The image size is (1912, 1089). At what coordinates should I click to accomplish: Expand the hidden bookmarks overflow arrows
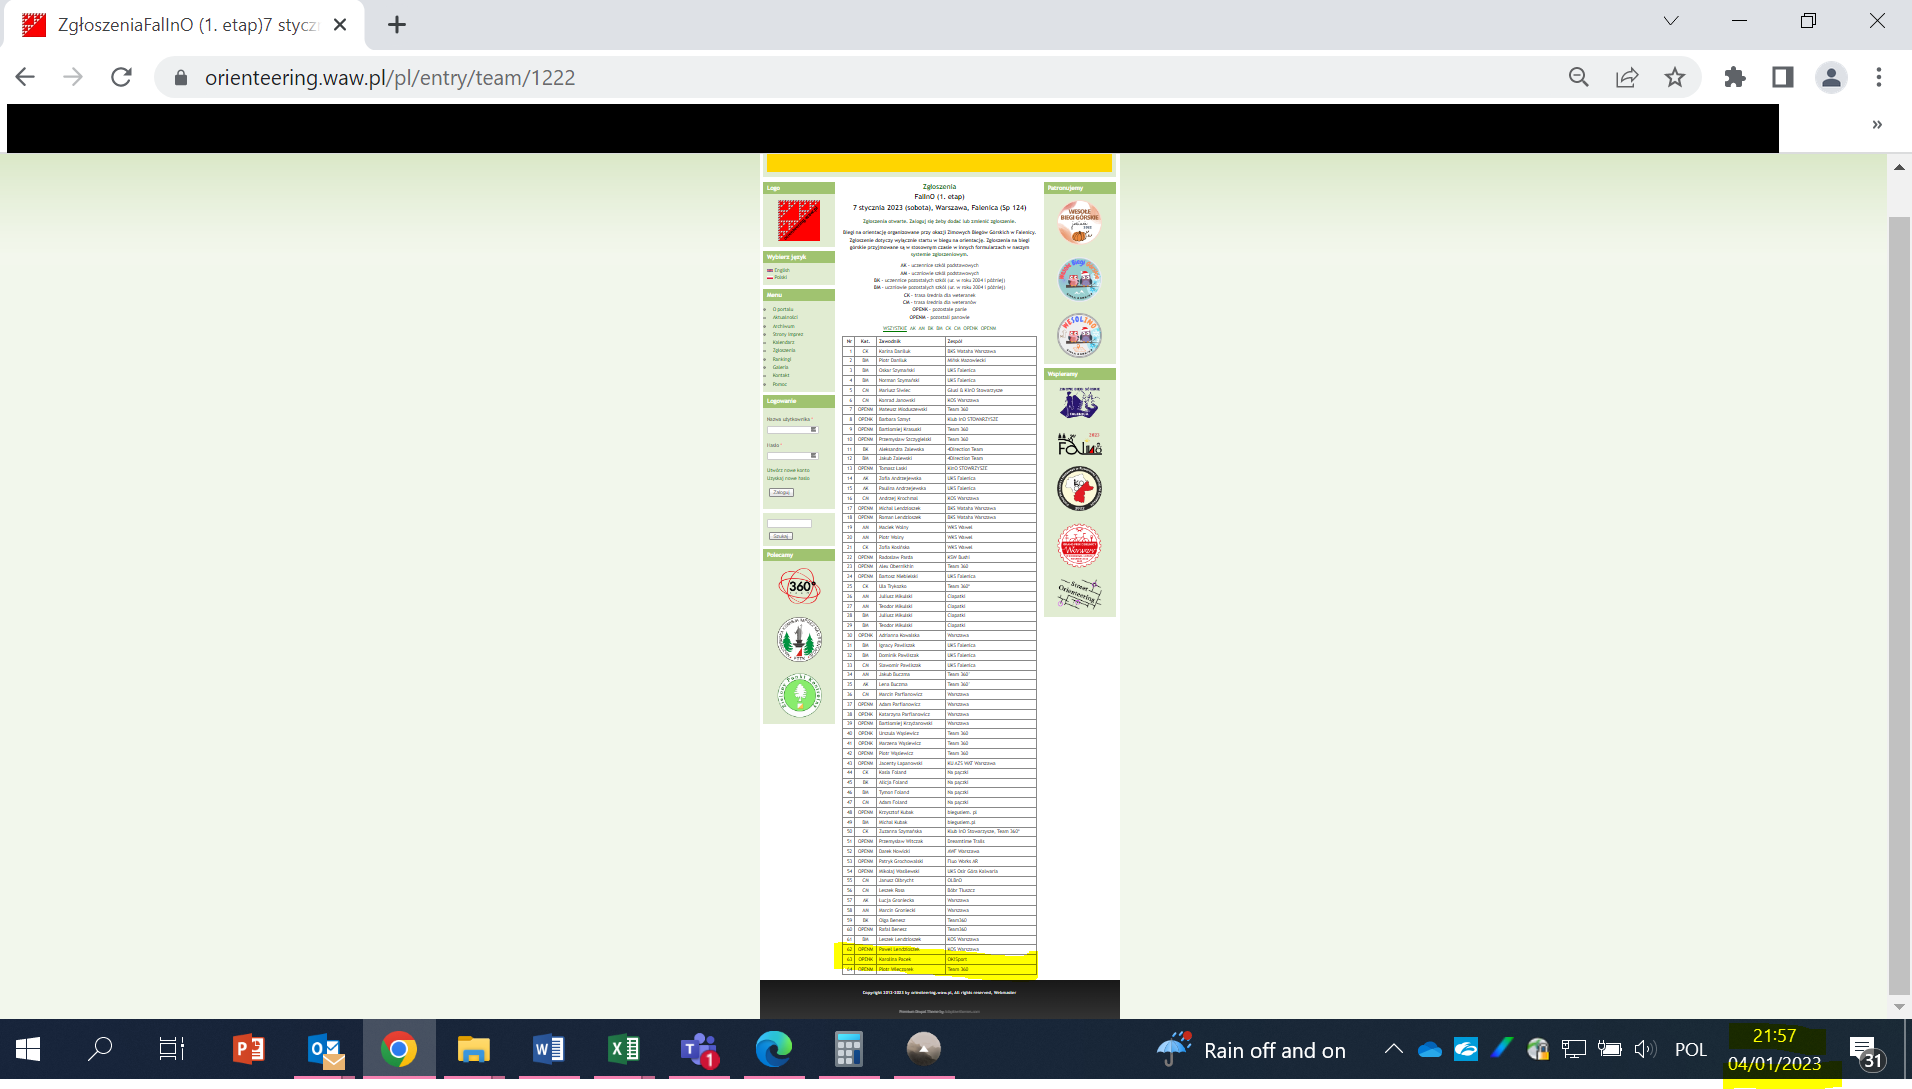tap(1877, 125)
